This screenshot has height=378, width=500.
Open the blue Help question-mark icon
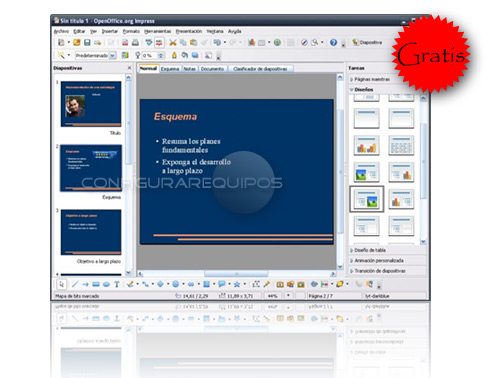point(333,43)
